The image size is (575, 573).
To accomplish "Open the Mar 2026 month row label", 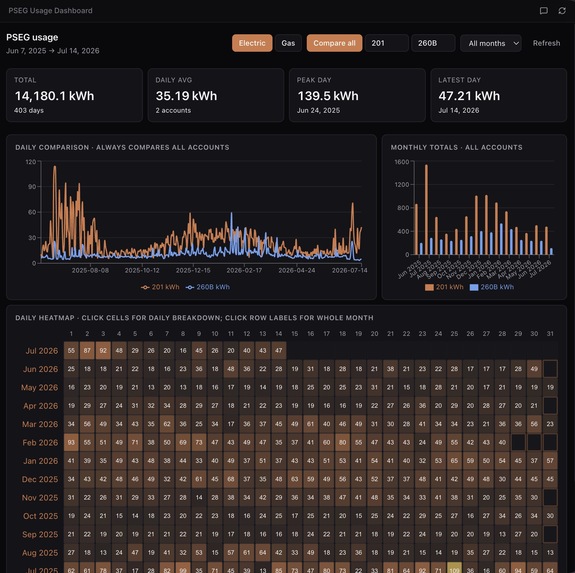I will pyautogui.click(x=40, y=424).
